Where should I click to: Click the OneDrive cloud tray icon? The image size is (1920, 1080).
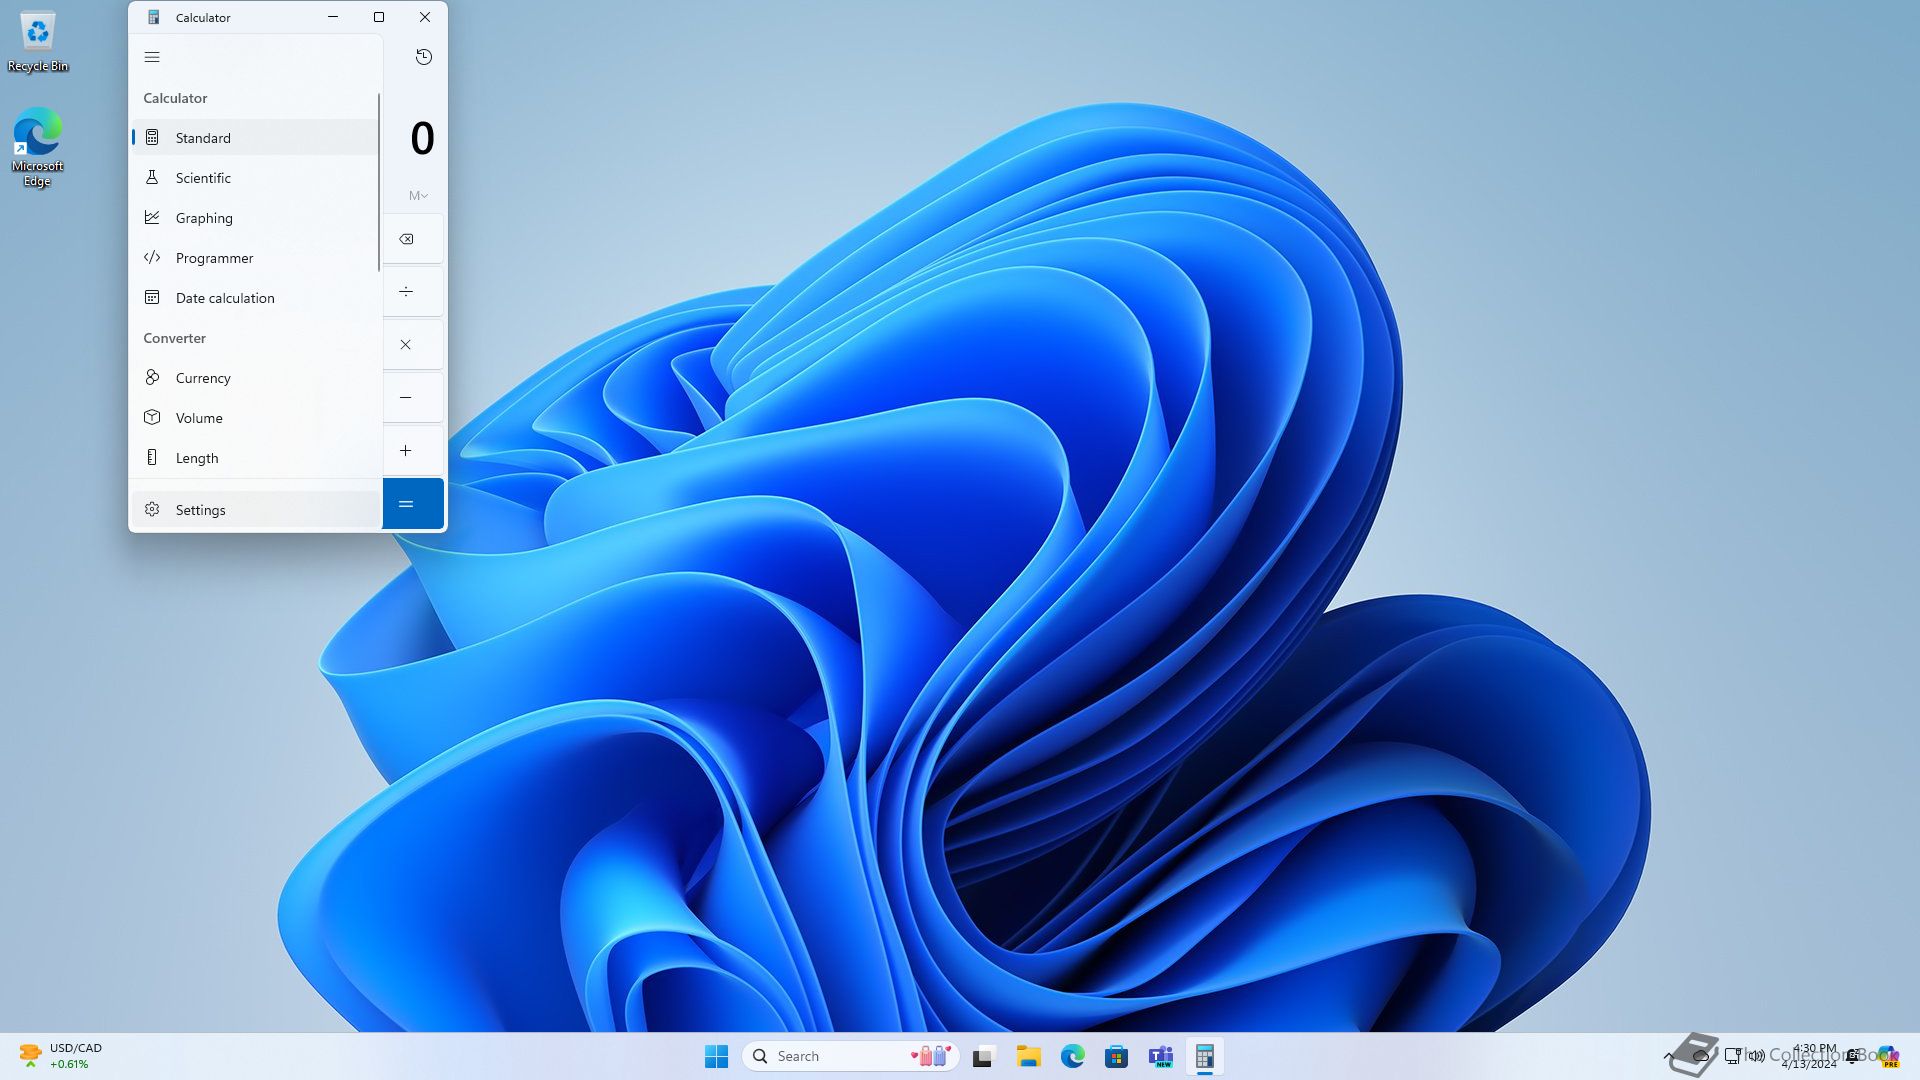1700,1056
